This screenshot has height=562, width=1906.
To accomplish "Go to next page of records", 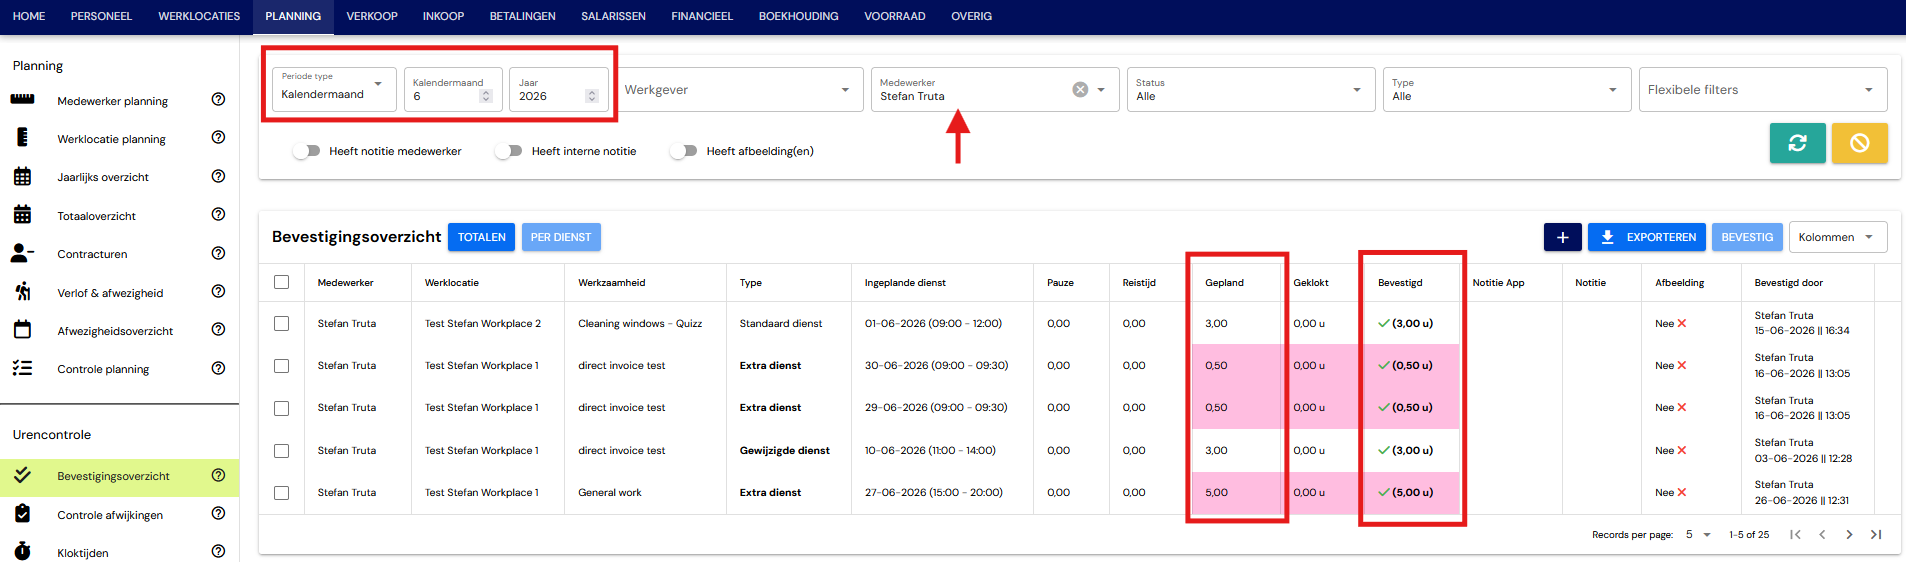I will point(1849,534).
